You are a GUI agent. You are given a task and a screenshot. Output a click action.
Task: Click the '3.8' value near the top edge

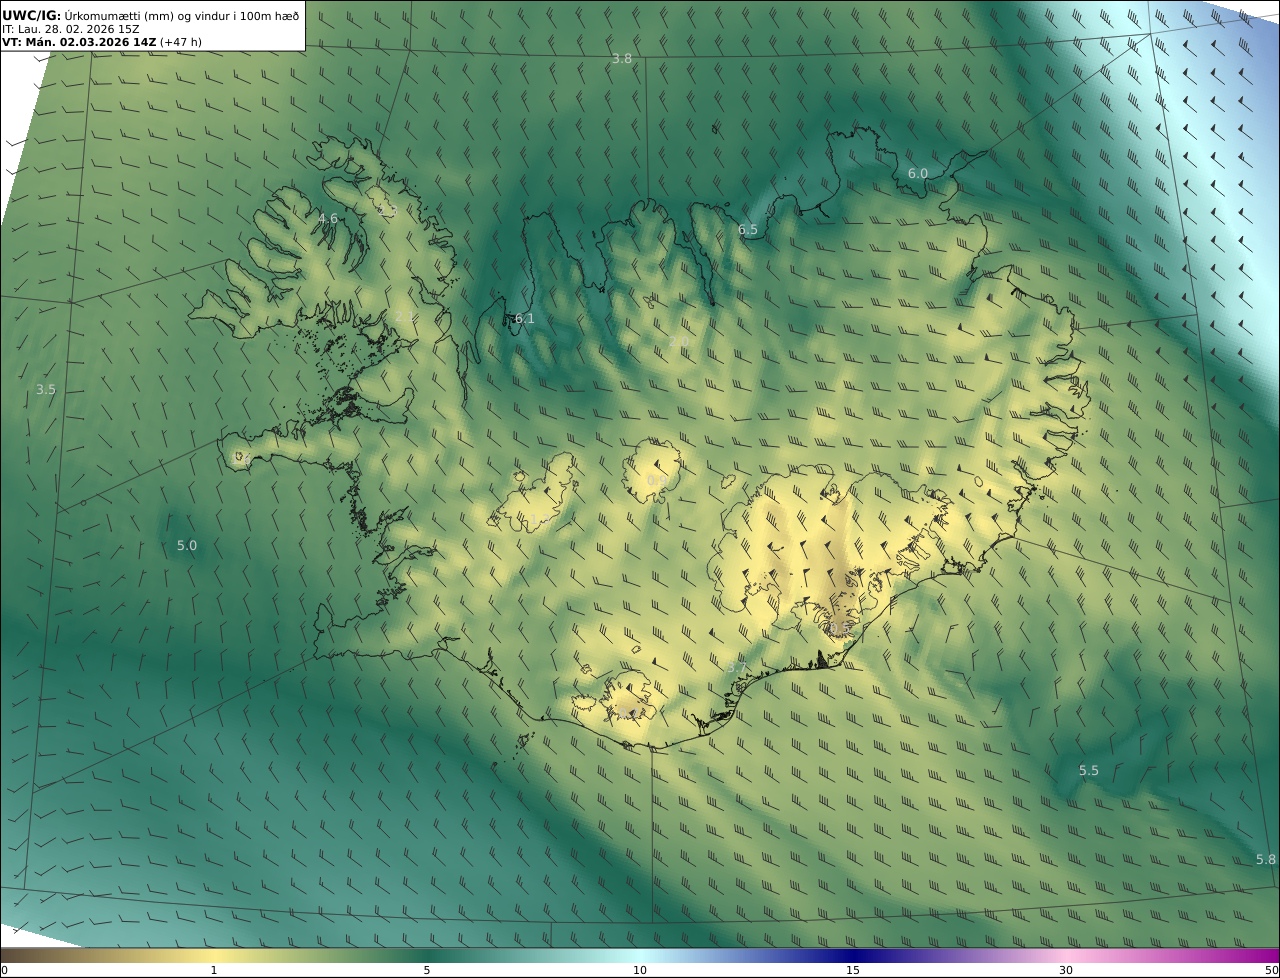coord(622,59)
